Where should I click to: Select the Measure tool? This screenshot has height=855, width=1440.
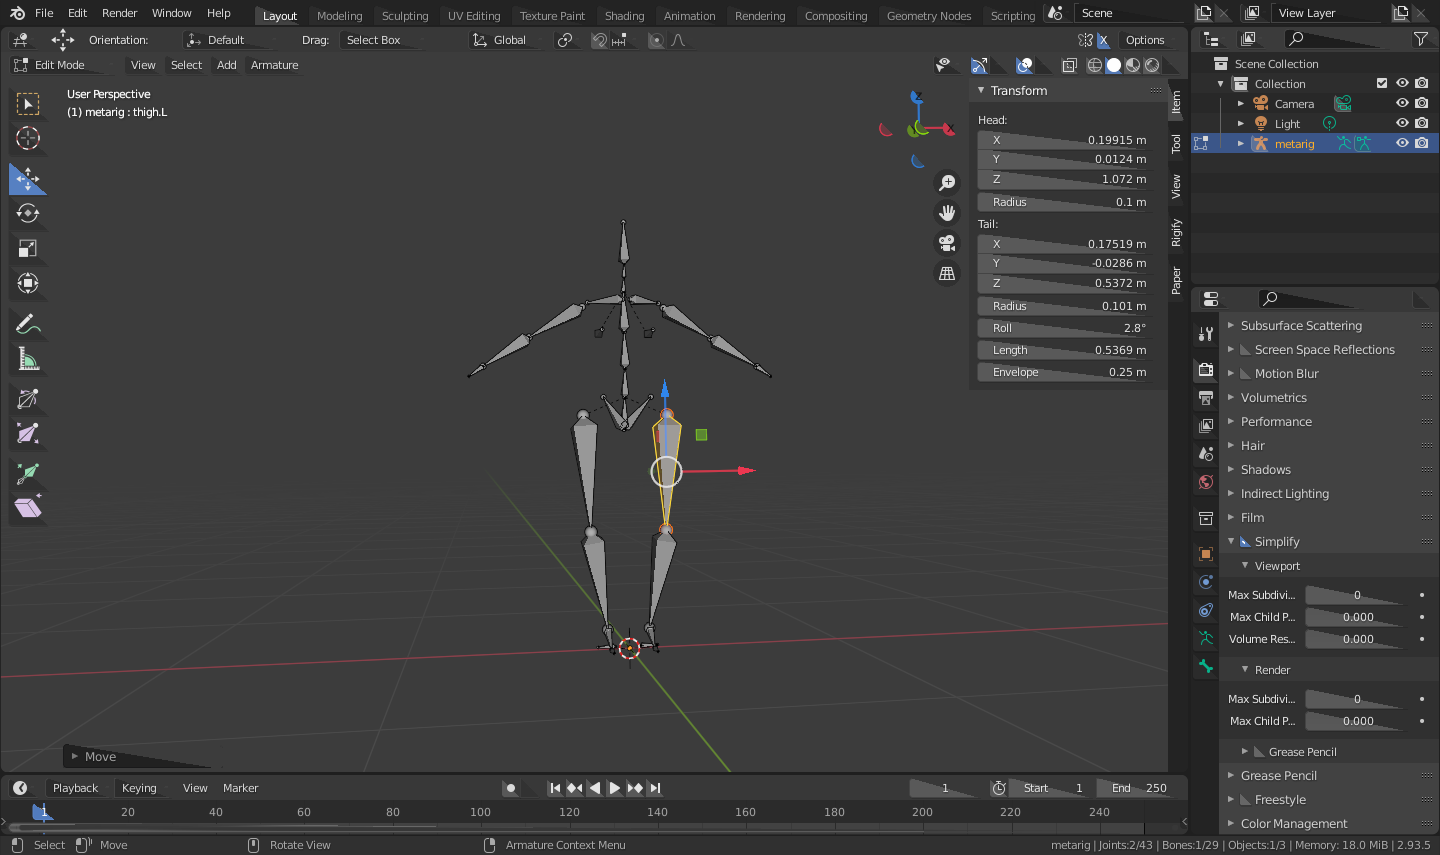click(28, 359)
